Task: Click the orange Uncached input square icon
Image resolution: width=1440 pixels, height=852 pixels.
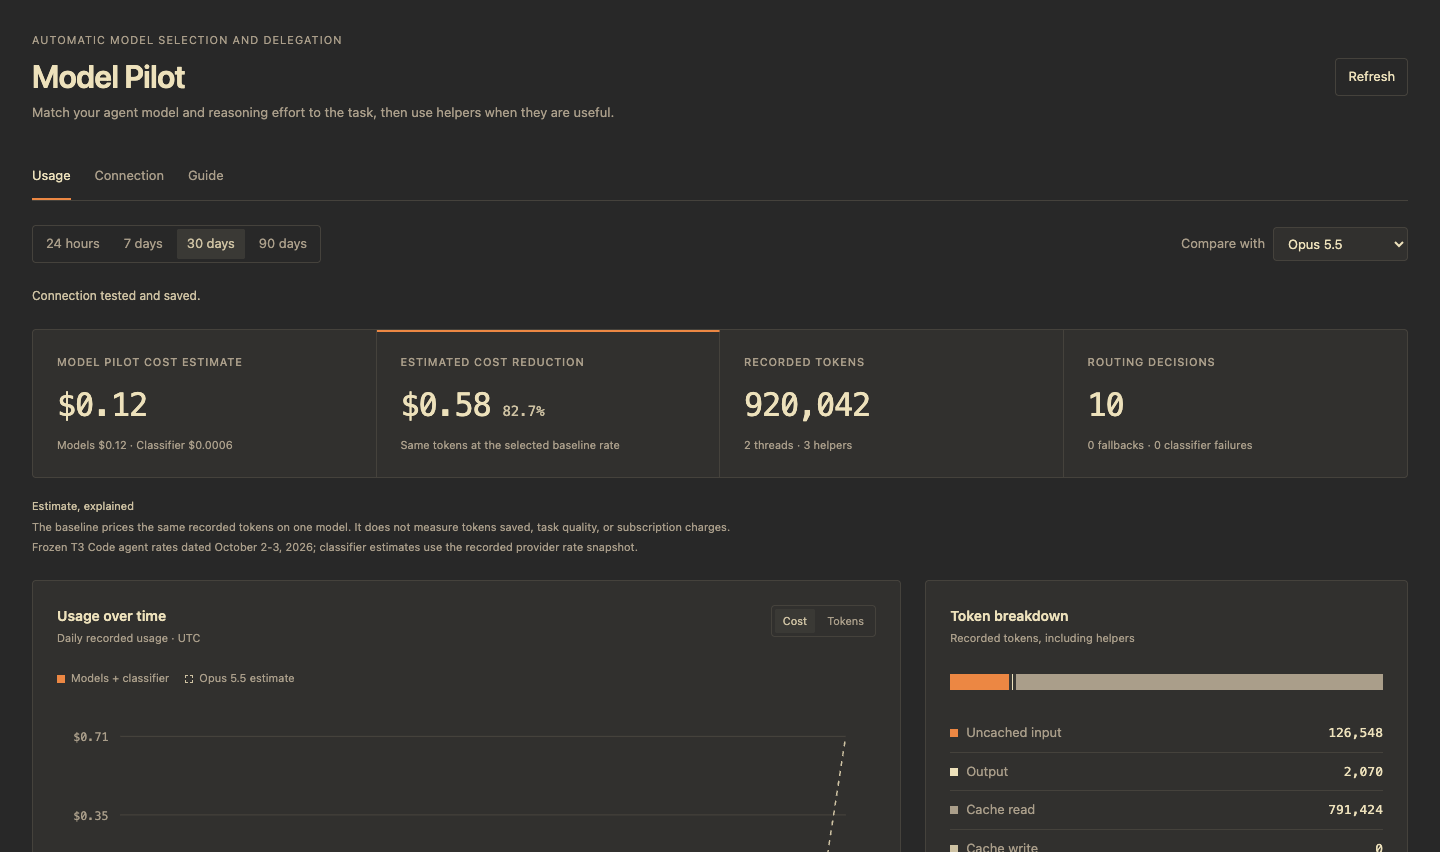Action: pos(954,733)
